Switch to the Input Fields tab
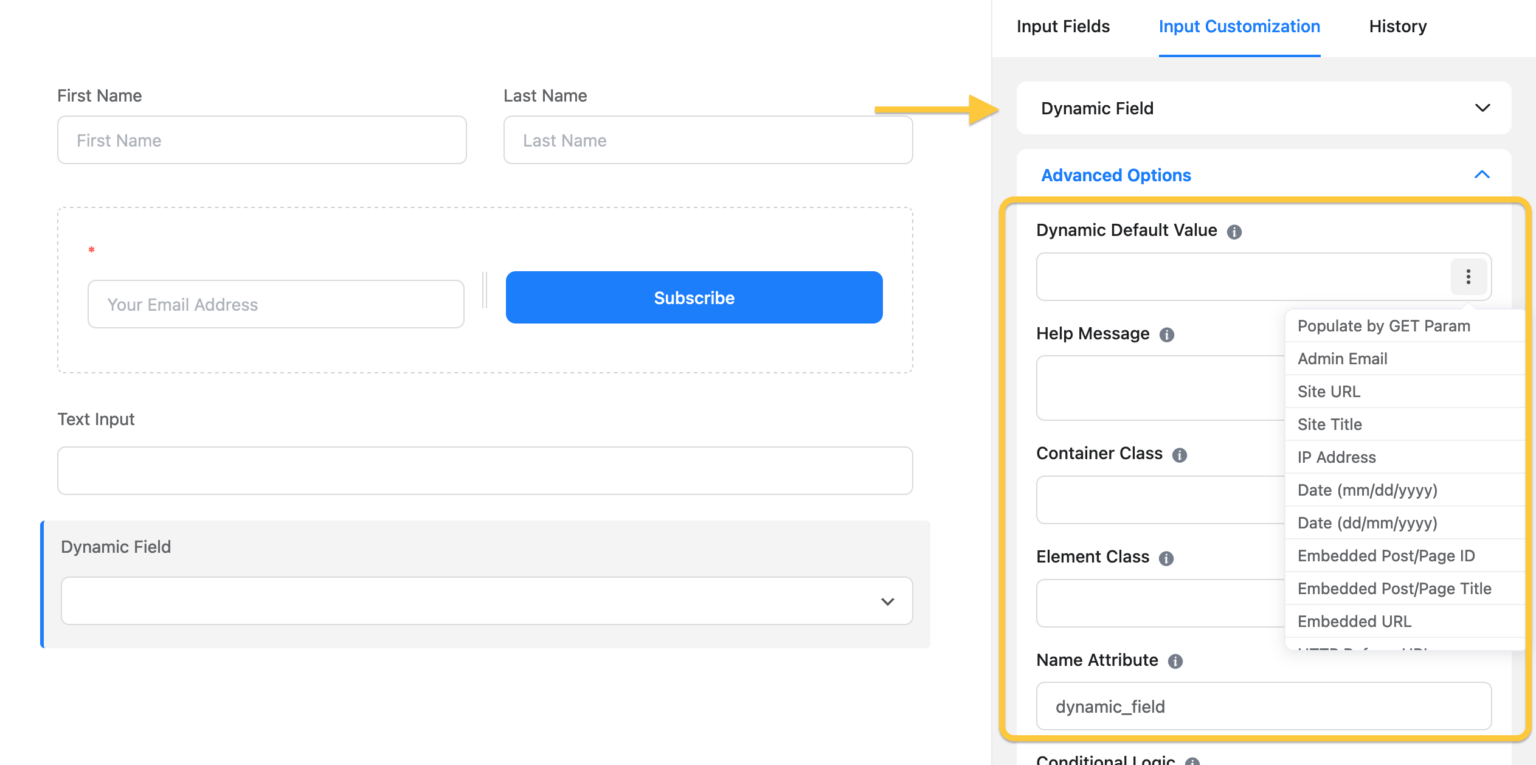The image size is (1536, 765). (x=1062, y=26)
